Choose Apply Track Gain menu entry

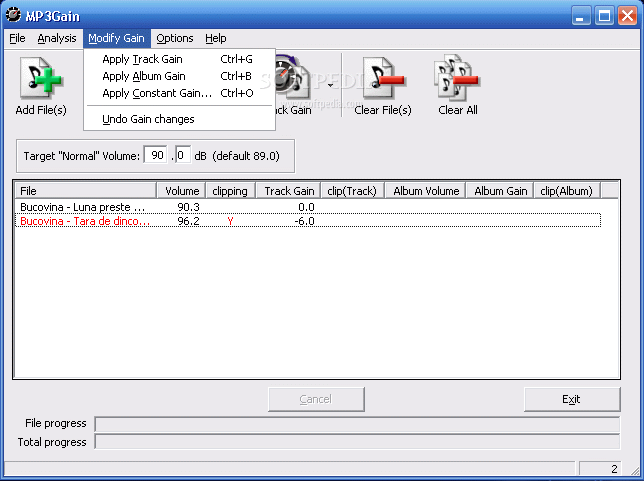pos(179,59)
